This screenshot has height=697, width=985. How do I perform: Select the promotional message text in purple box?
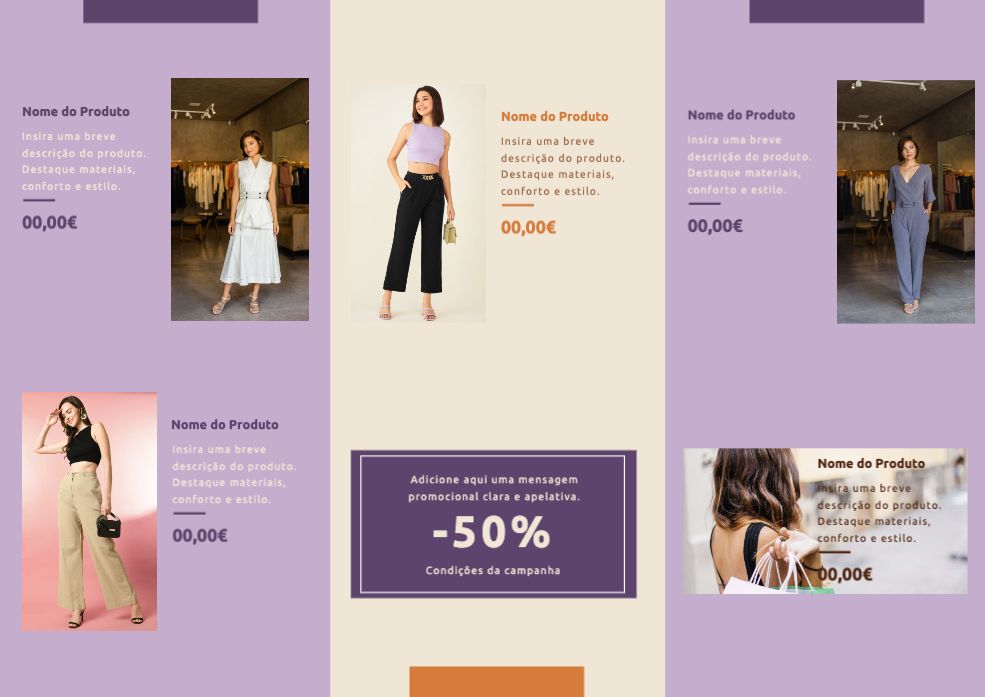click(x=494, y=488)
